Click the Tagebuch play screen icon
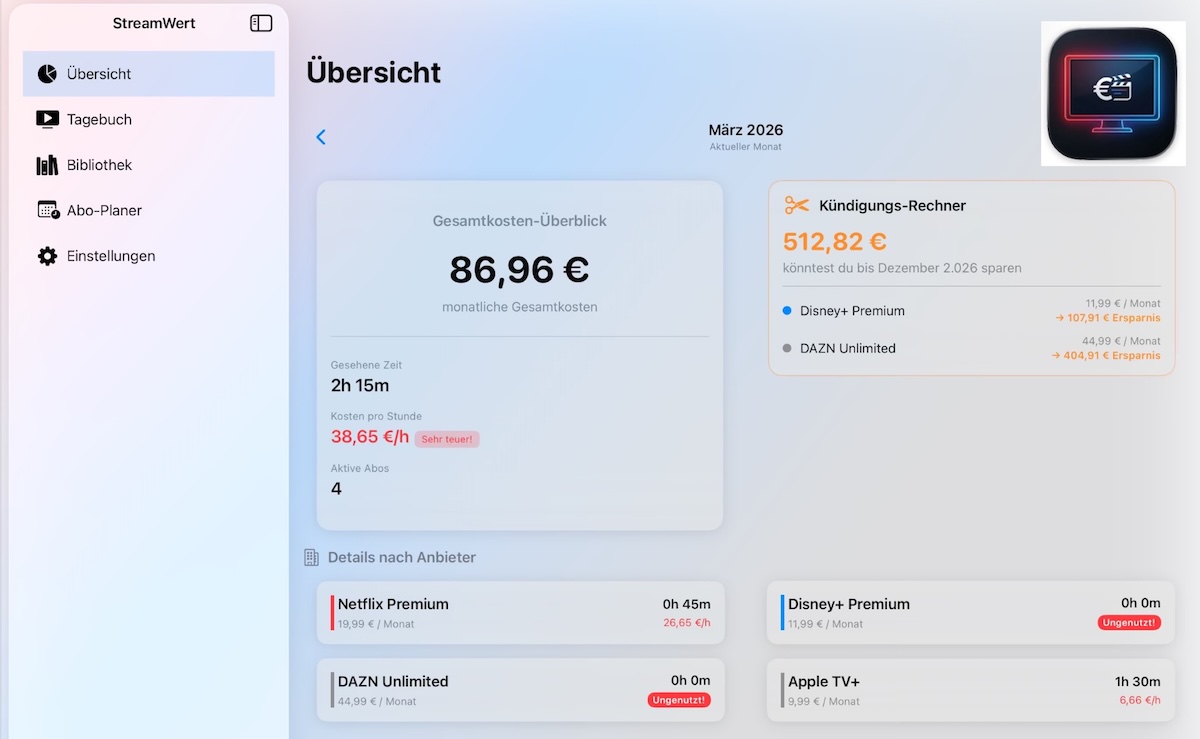1200x739 pixels. [47, 119]
